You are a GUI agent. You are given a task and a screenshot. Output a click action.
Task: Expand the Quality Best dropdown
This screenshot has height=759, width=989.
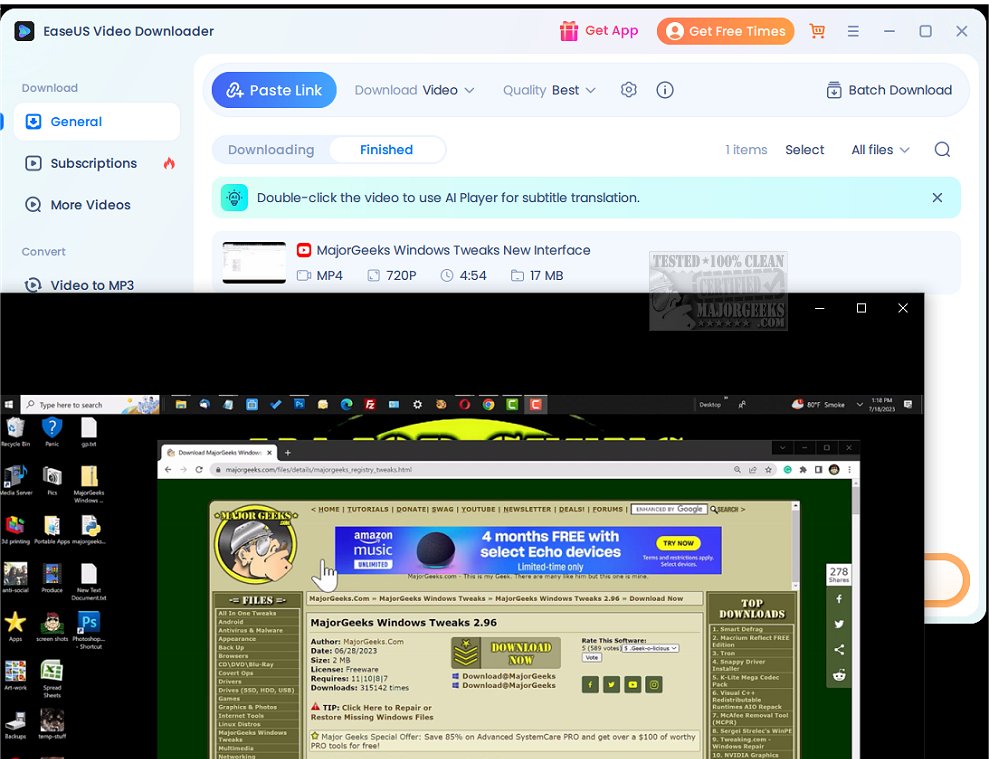[x=549, y=90]
